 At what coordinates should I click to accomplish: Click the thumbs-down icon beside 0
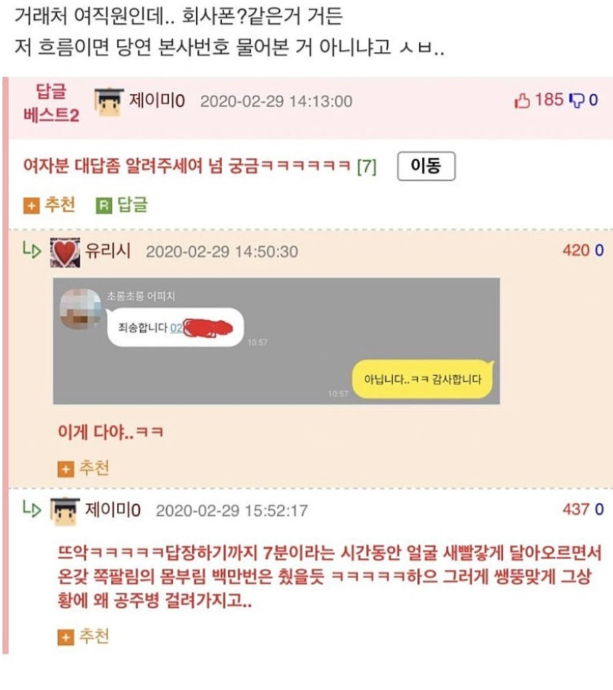[x=576, y=101]
